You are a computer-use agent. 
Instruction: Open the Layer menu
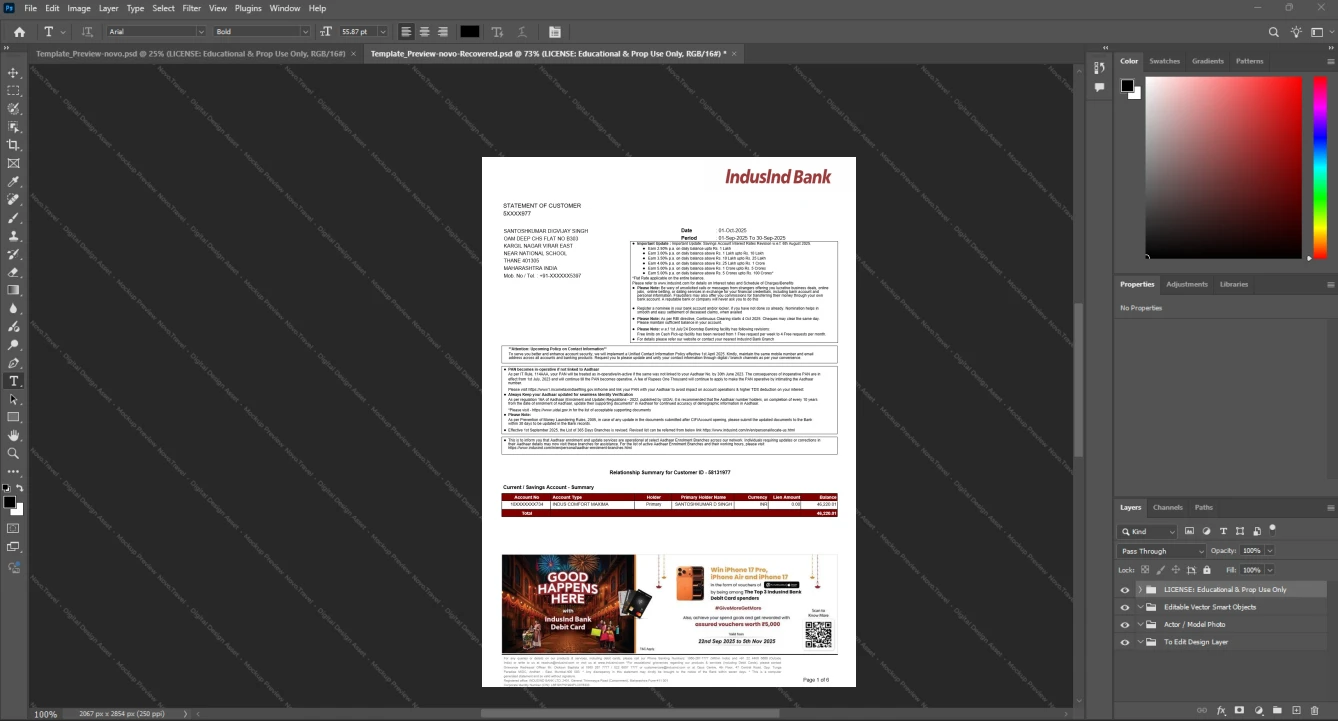108,8
